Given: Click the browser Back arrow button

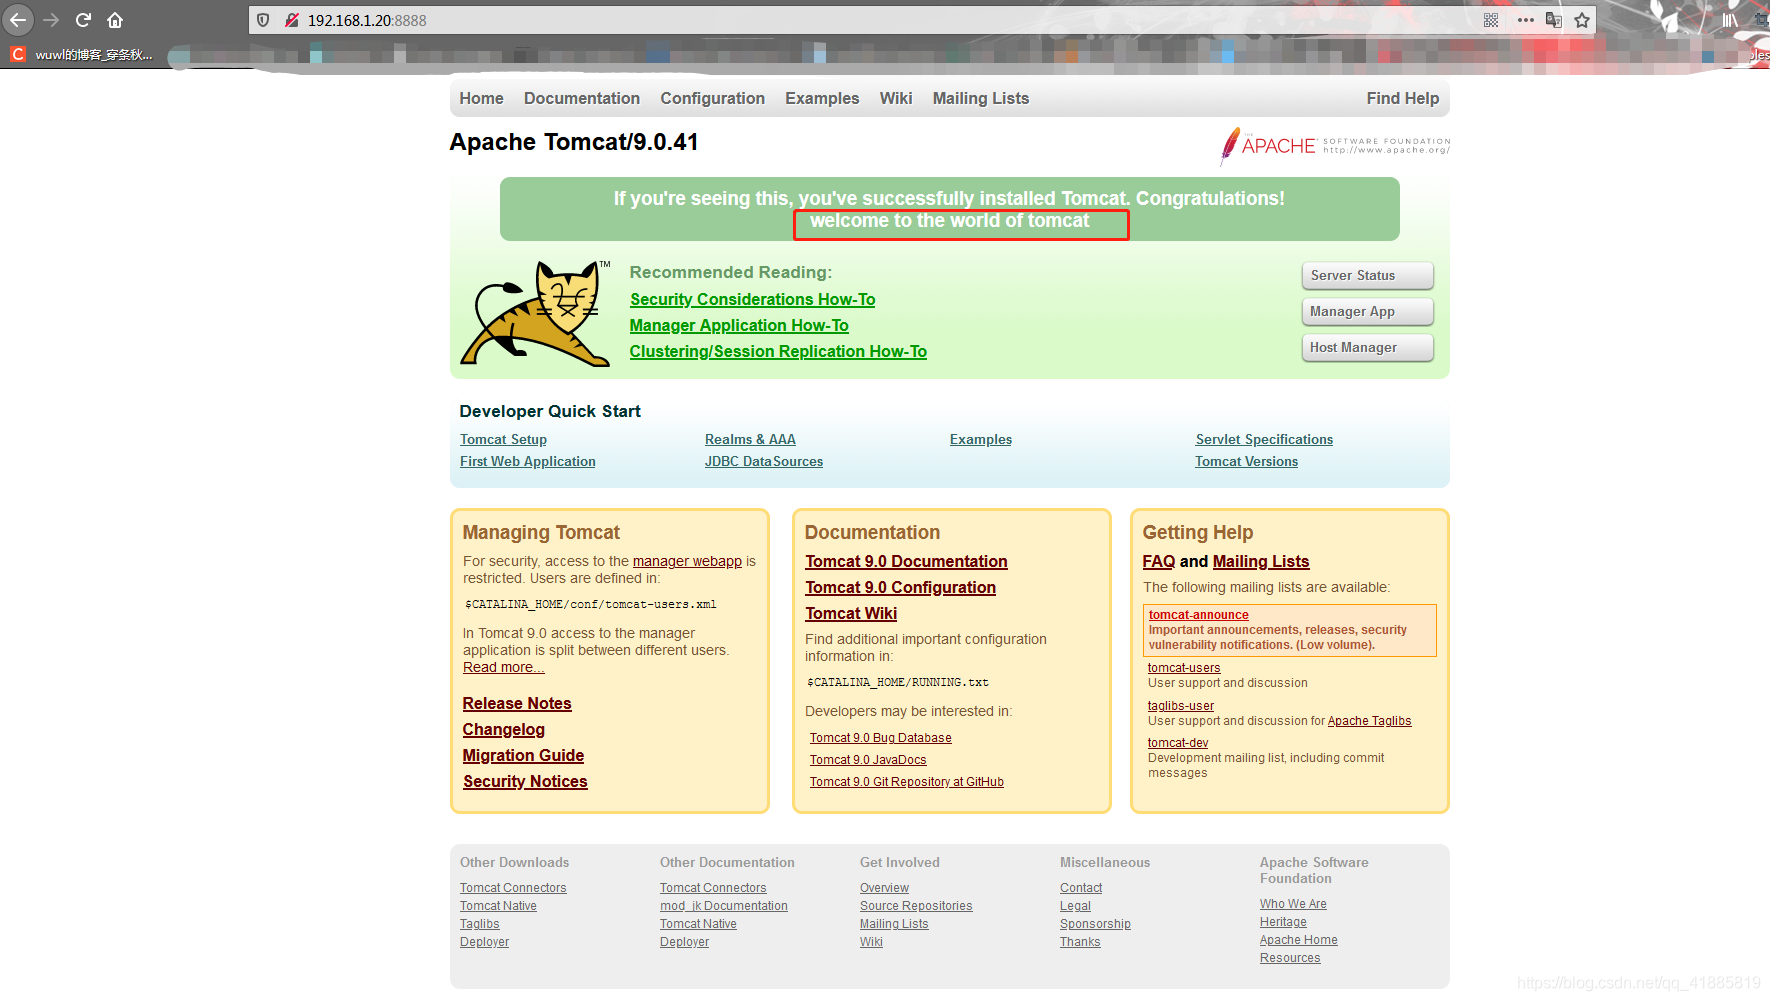Looking at the screenshot, I should 18,20.
